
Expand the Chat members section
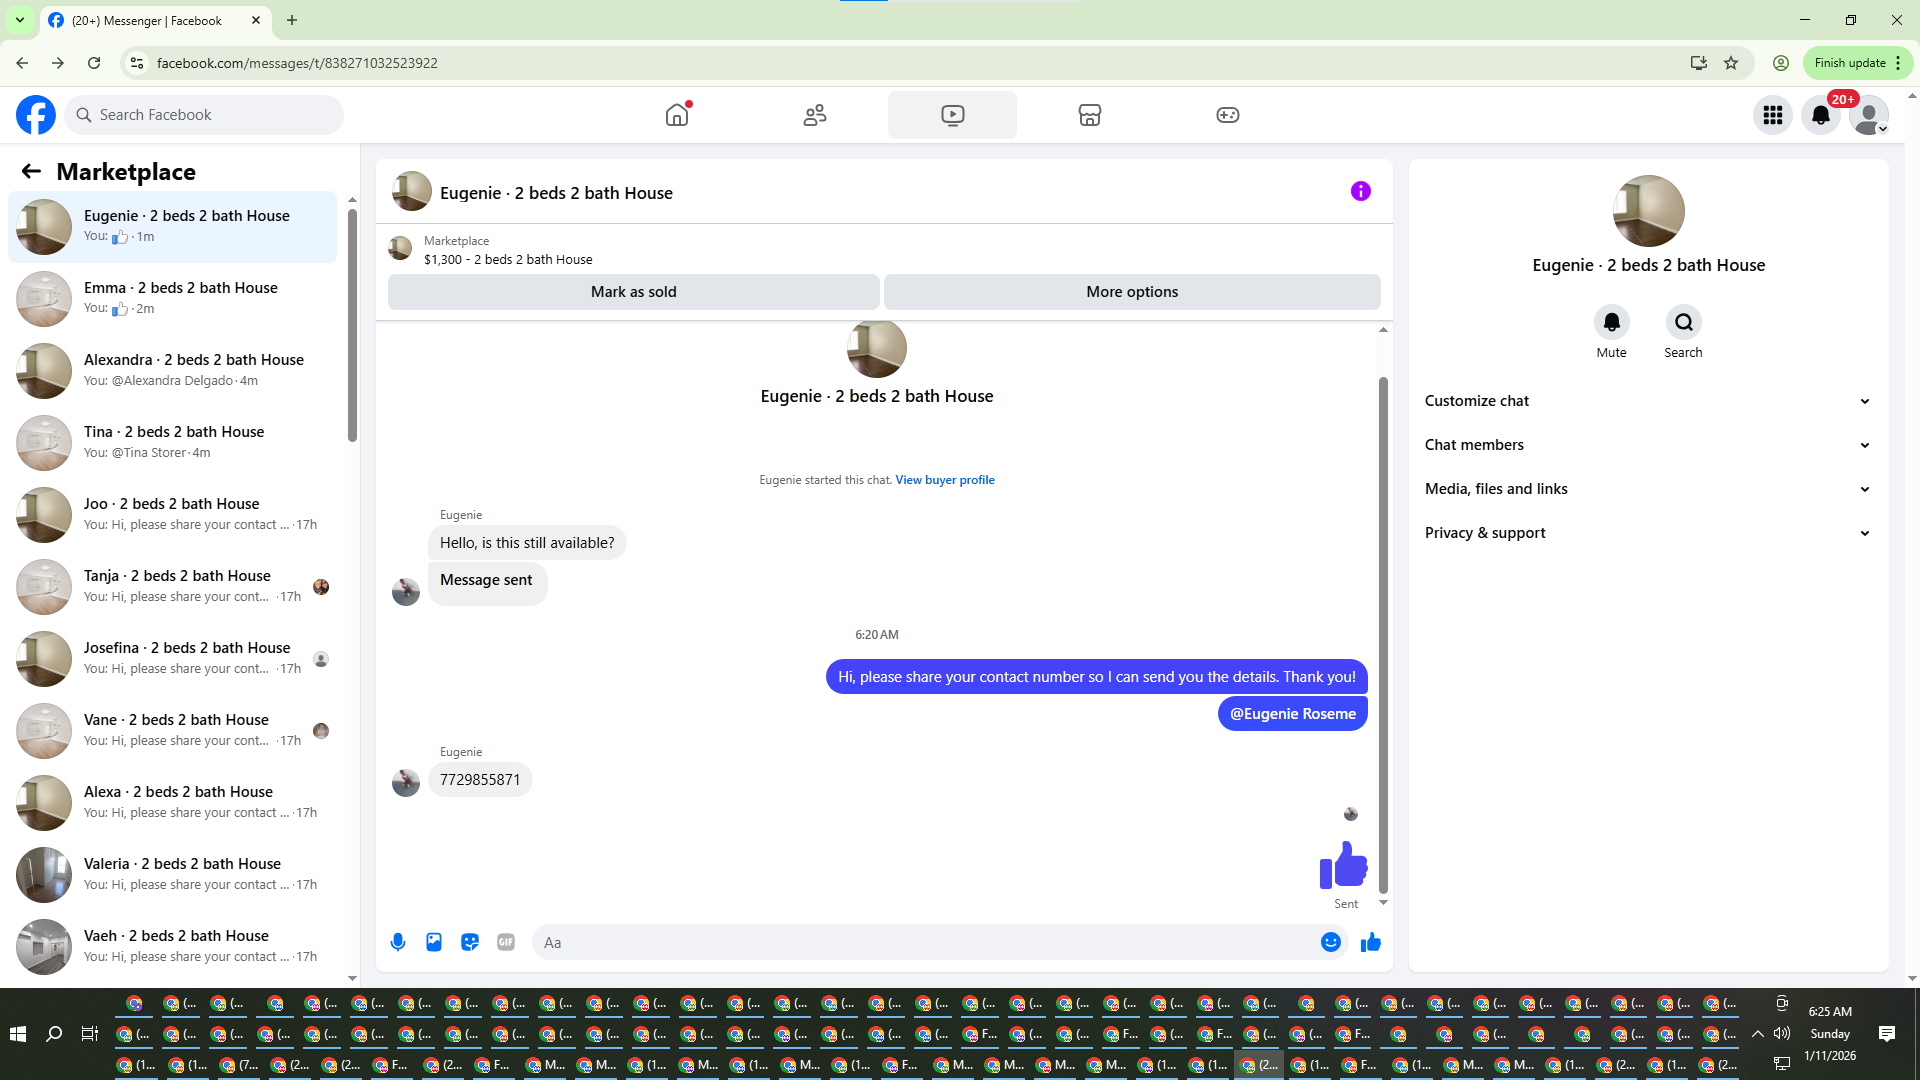click(x=1648, y=445)
